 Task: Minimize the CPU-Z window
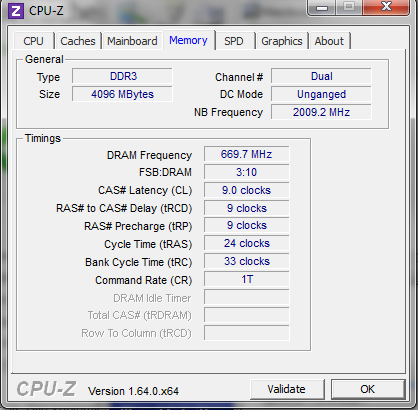pos(322,7)
